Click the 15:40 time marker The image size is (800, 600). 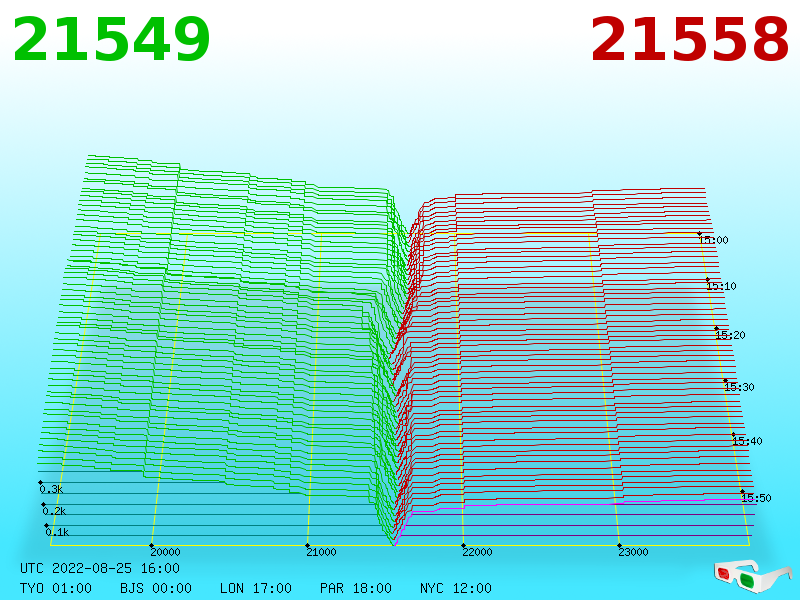(x=747, y=441)
